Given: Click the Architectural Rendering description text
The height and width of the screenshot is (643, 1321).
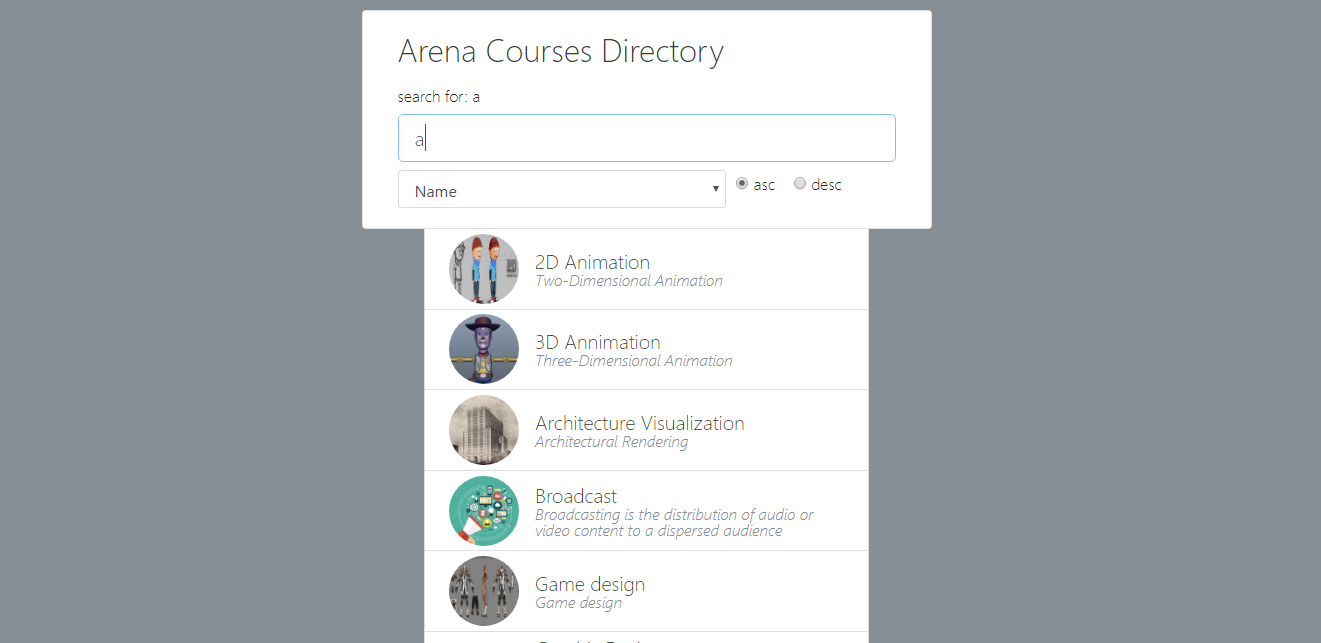Looking at the screenshot, I should pos(611,442).
